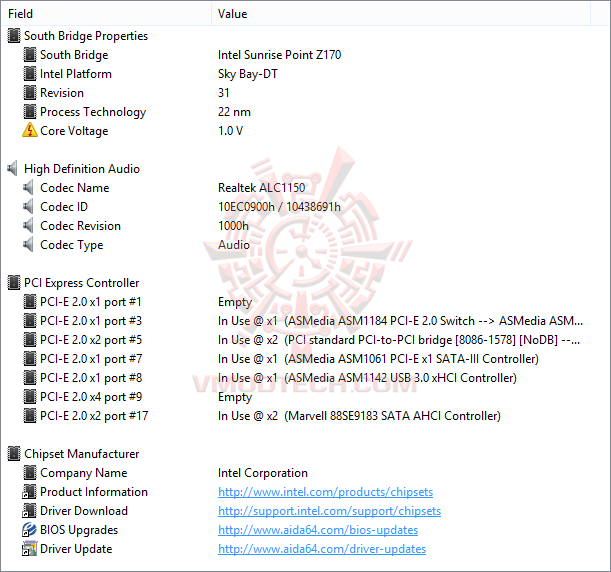Click the chip icon for PCI-E port #8
611x572 pixels.
[30, 378]
